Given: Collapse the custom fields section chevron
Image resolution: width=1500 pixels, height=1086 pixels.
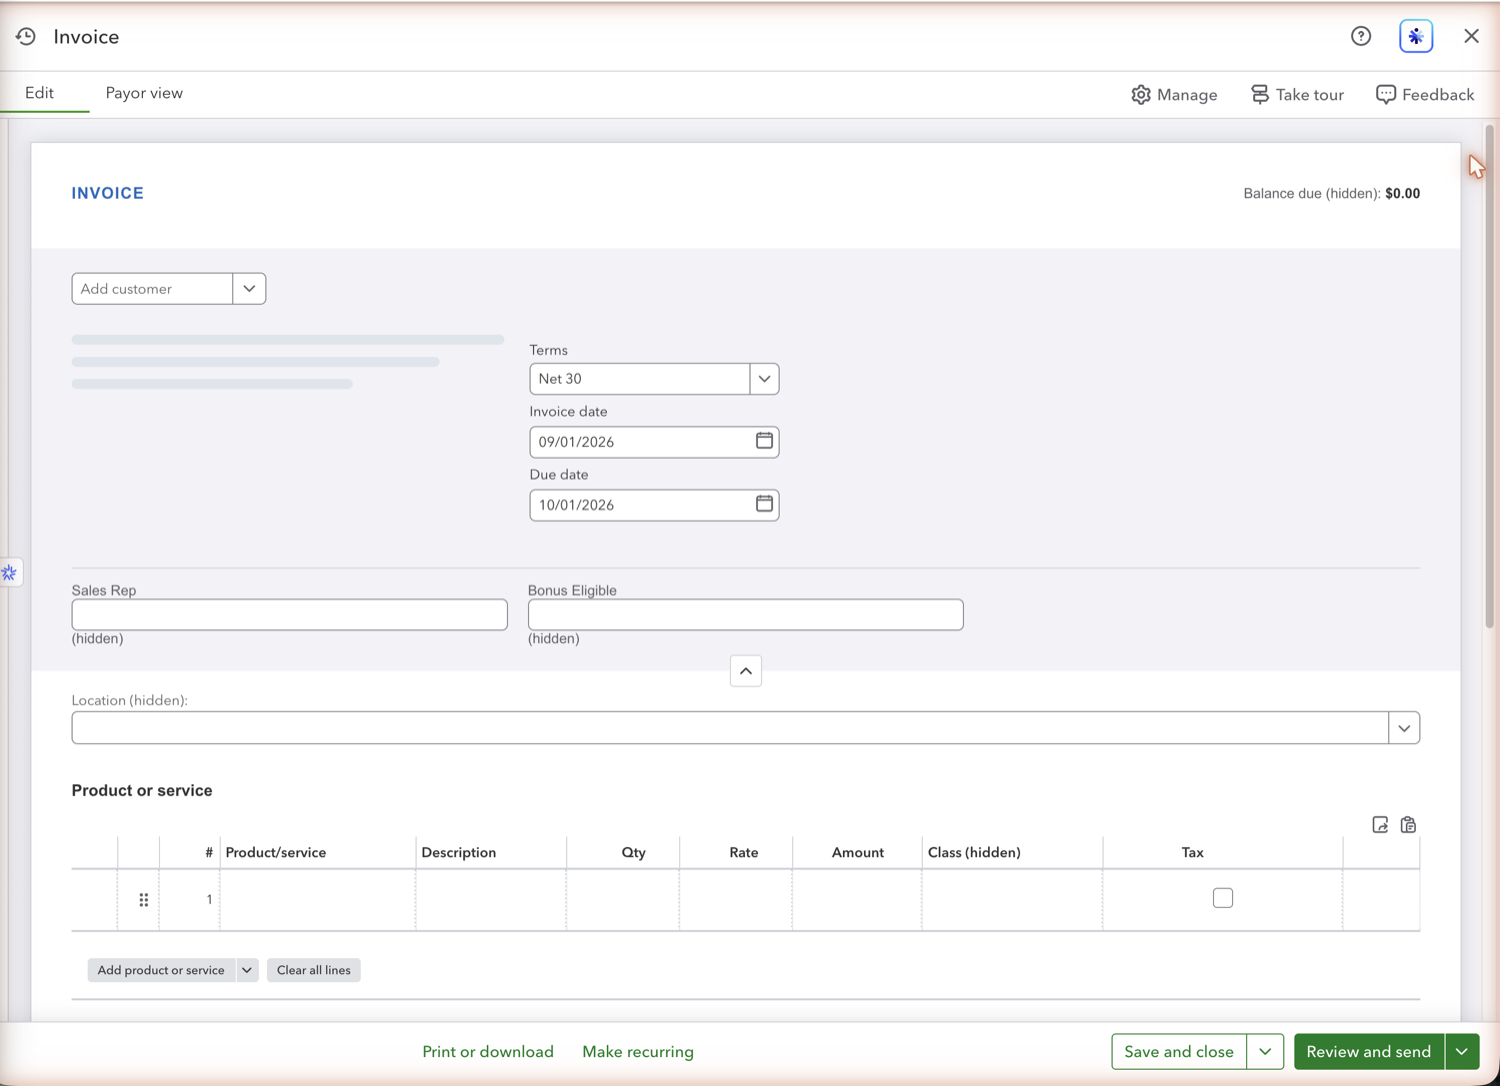Looking at the screenshot, I should 746,671.
